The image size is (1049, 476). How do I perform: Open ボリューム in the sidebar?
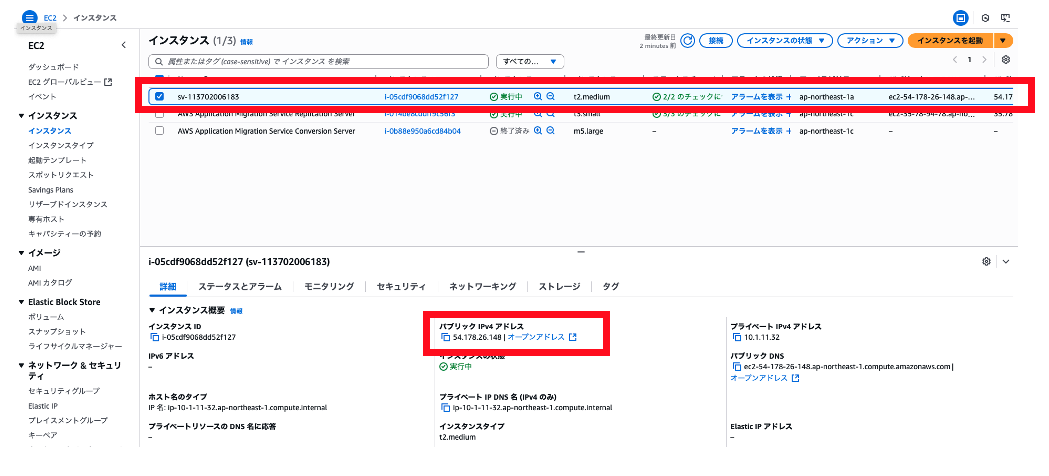(46, 317)
